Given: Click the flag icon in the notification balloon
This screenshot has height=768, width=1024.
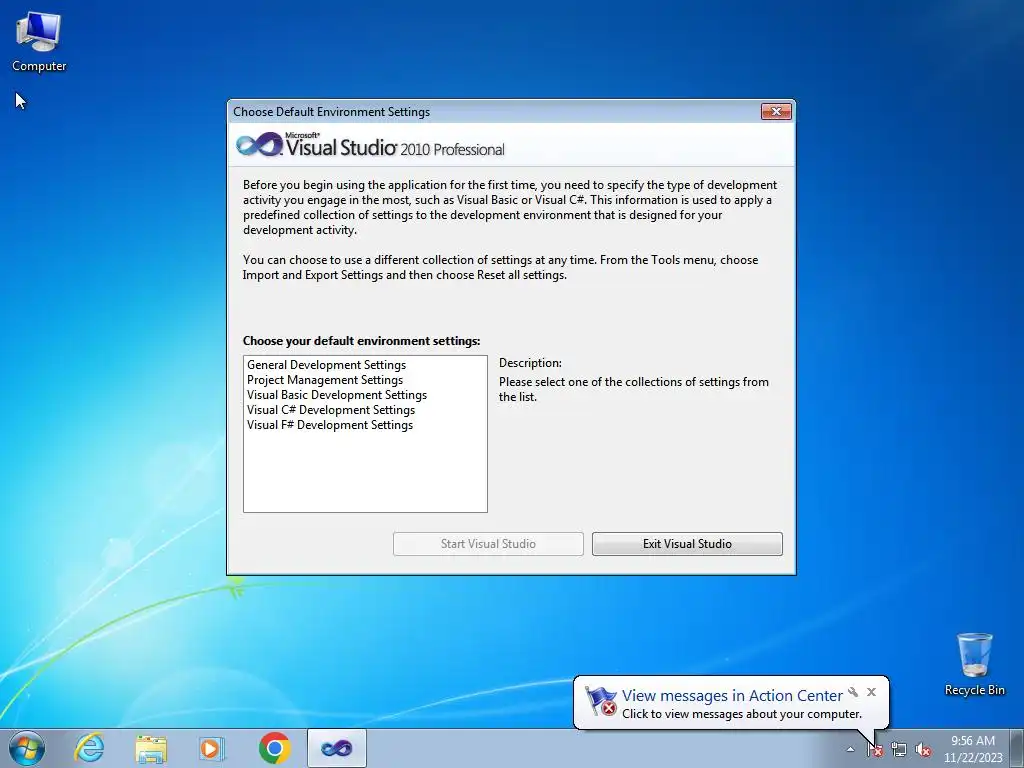Looking at the screenshot, I should click(x=600, y=701).
